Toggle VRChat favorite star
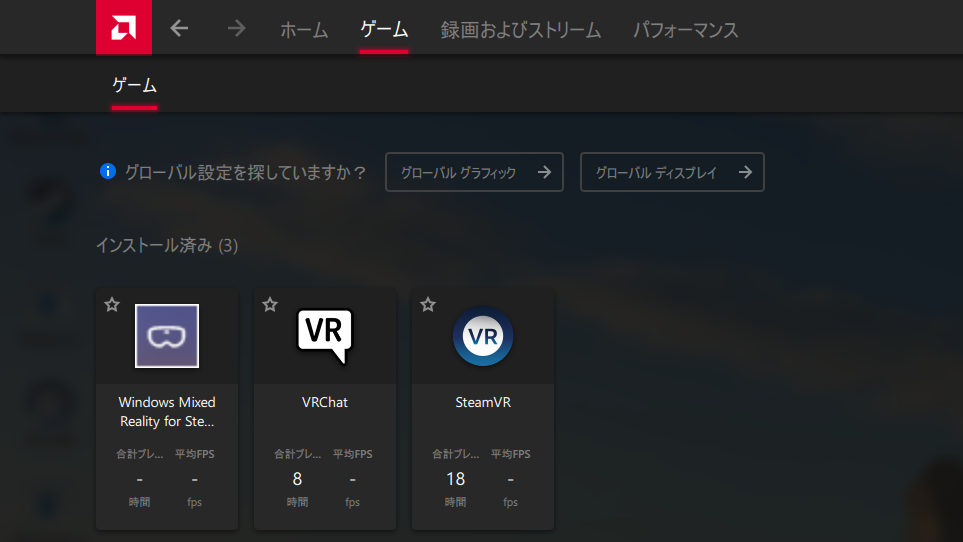The height and width of the screenshot is (542, 963). [270, 304]
